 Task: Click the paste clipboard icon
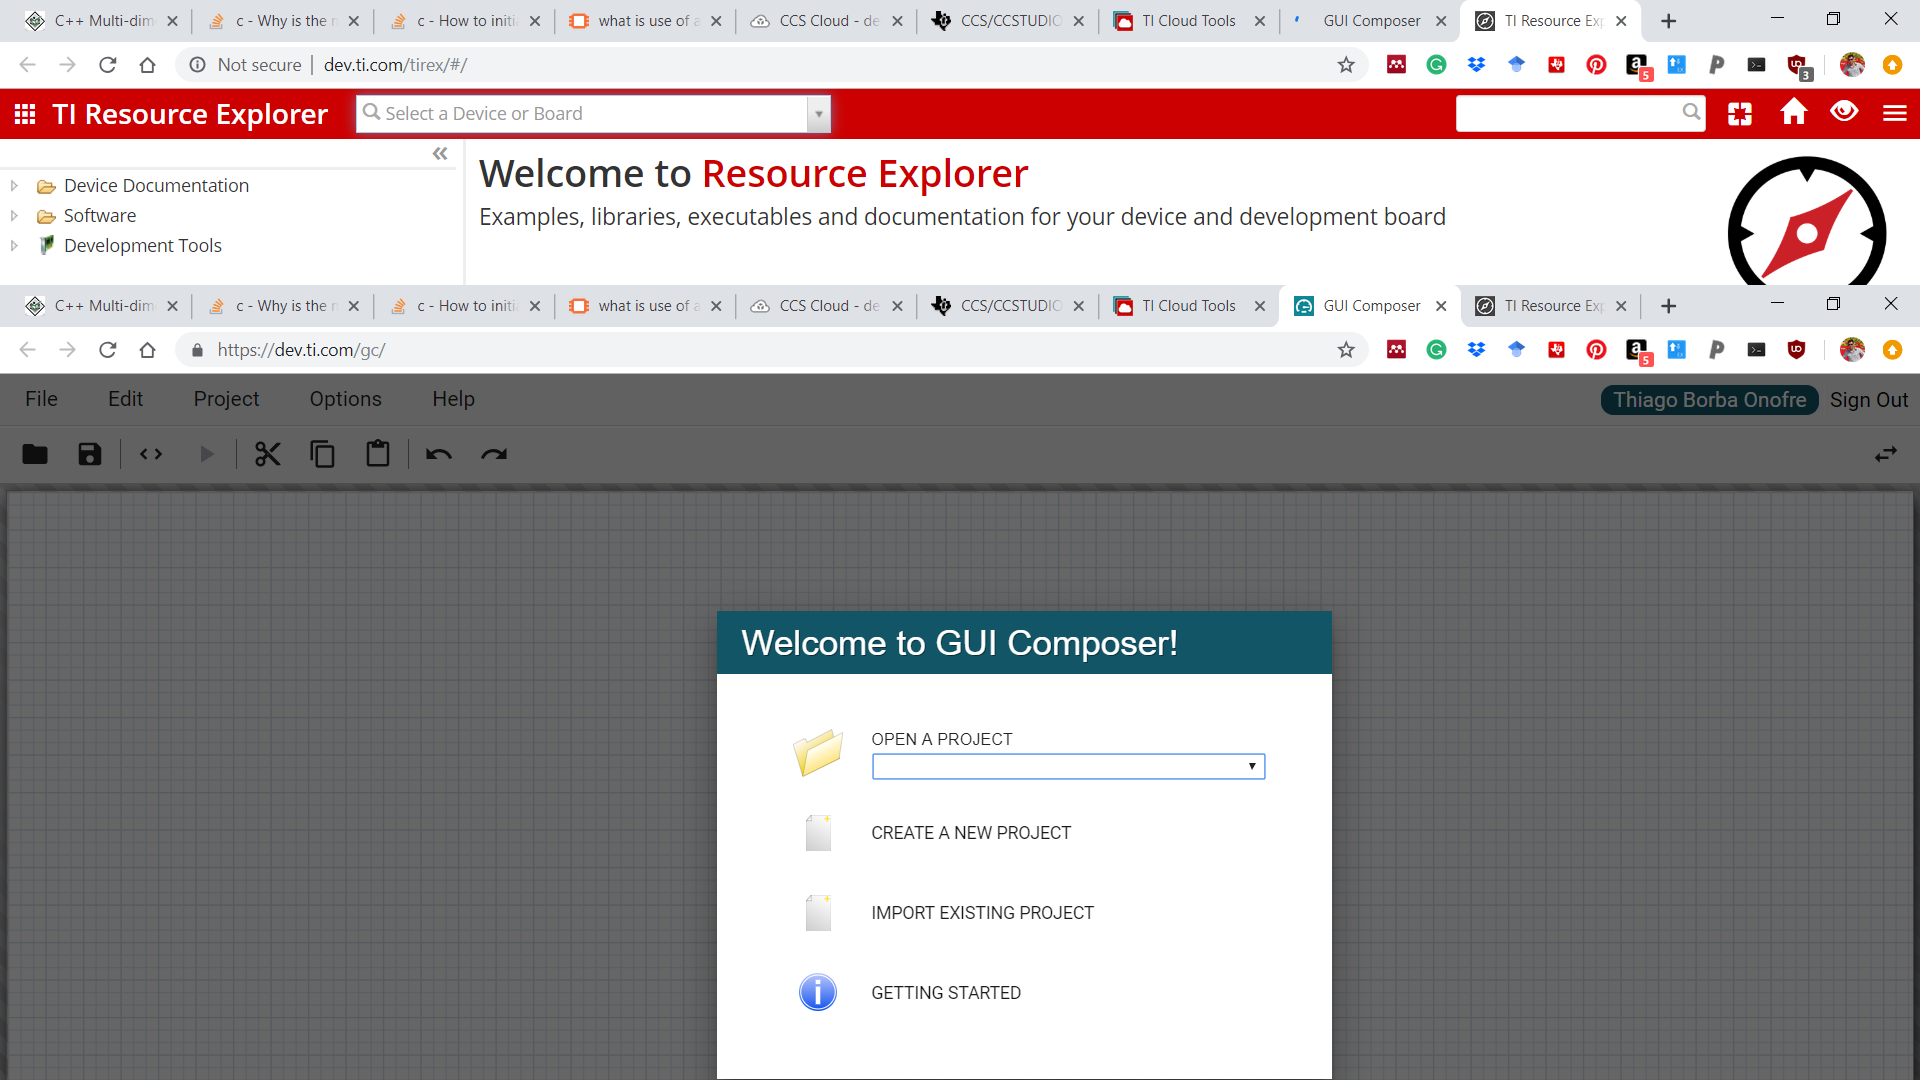tap(378, 455)
